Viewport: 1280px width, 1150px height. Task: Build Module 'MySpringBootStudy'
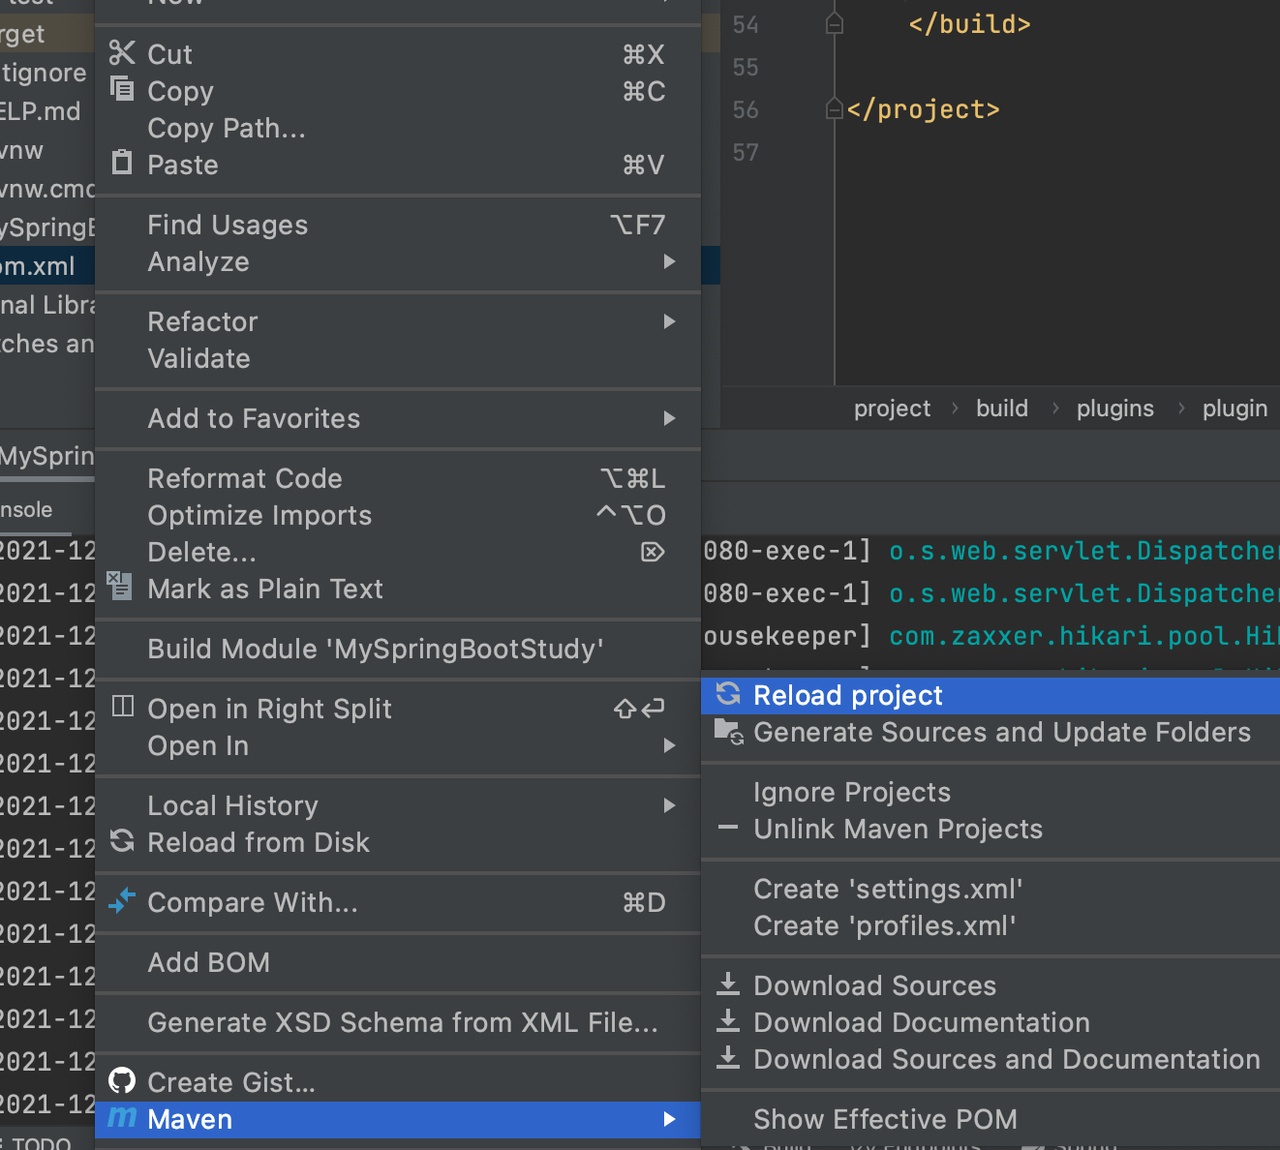tap(398, 648)
